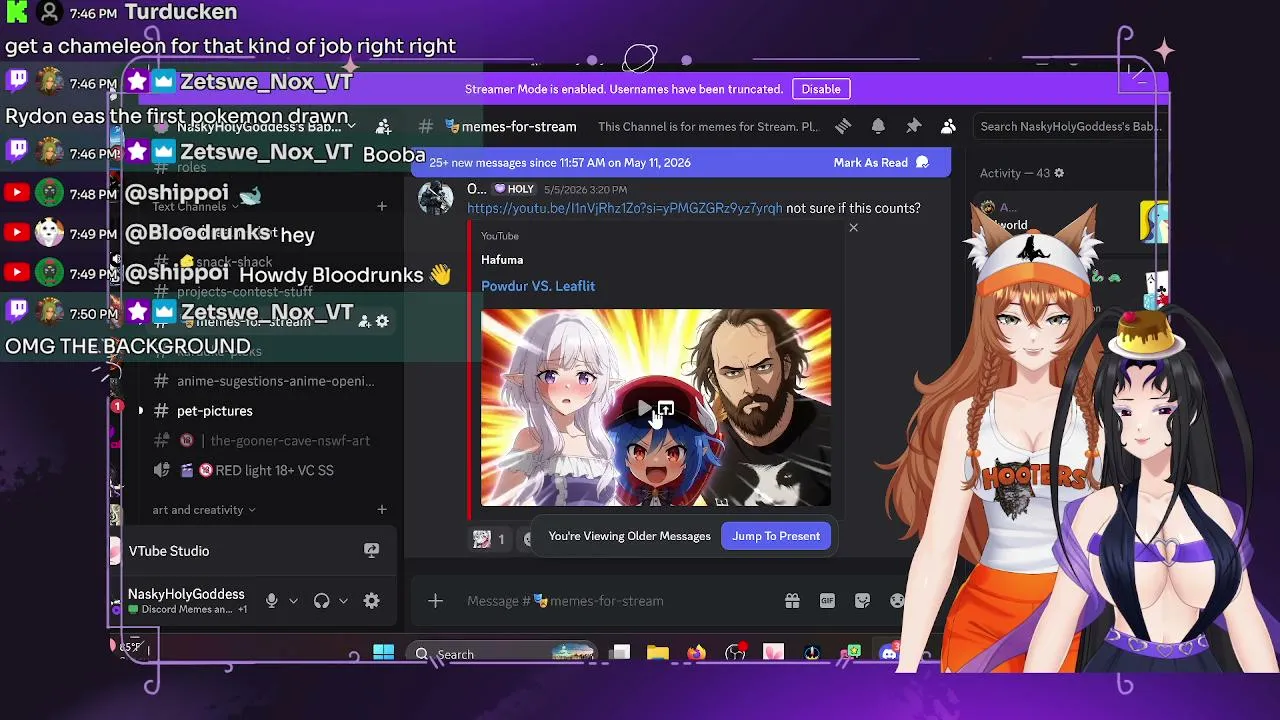
Task: Open the GIF picker
Action: point(827,601)
